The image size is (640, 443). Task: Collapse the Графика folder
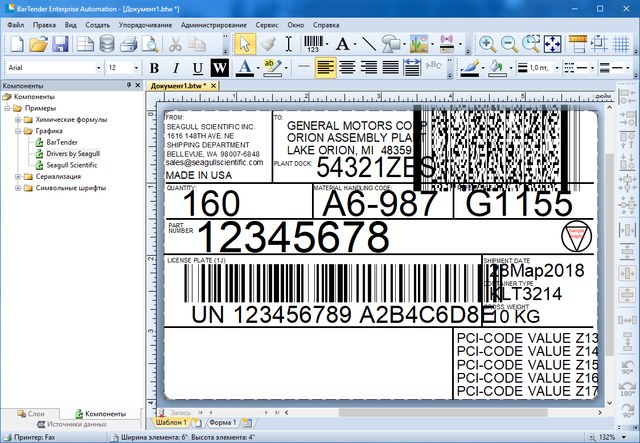18,131
